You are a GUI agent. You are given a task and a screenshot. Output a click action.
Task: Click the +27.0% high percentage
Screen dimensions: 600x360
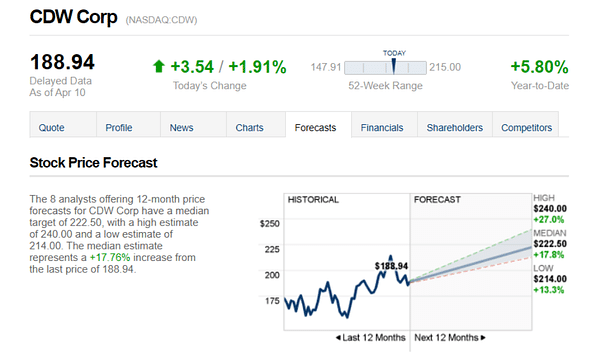pos(549,220)
